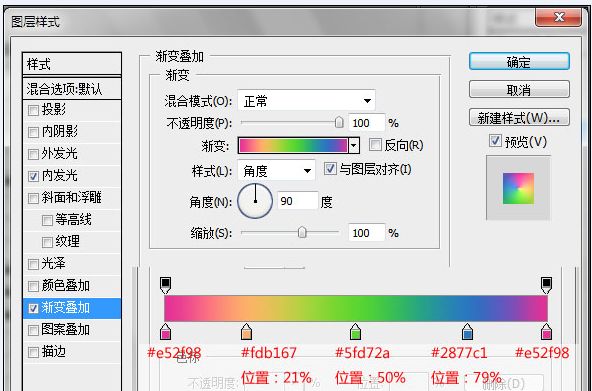Enable the 斜面和浮雕 checkbox
The image size is (592, 391).
[x=33, y=198]
